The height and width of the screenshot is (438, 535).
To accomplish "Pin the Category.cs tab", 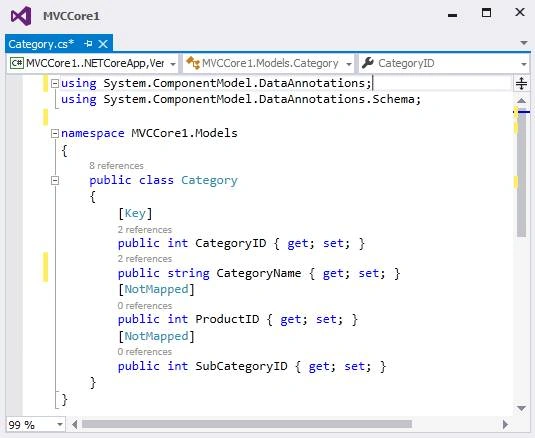I will pos(88,44).
